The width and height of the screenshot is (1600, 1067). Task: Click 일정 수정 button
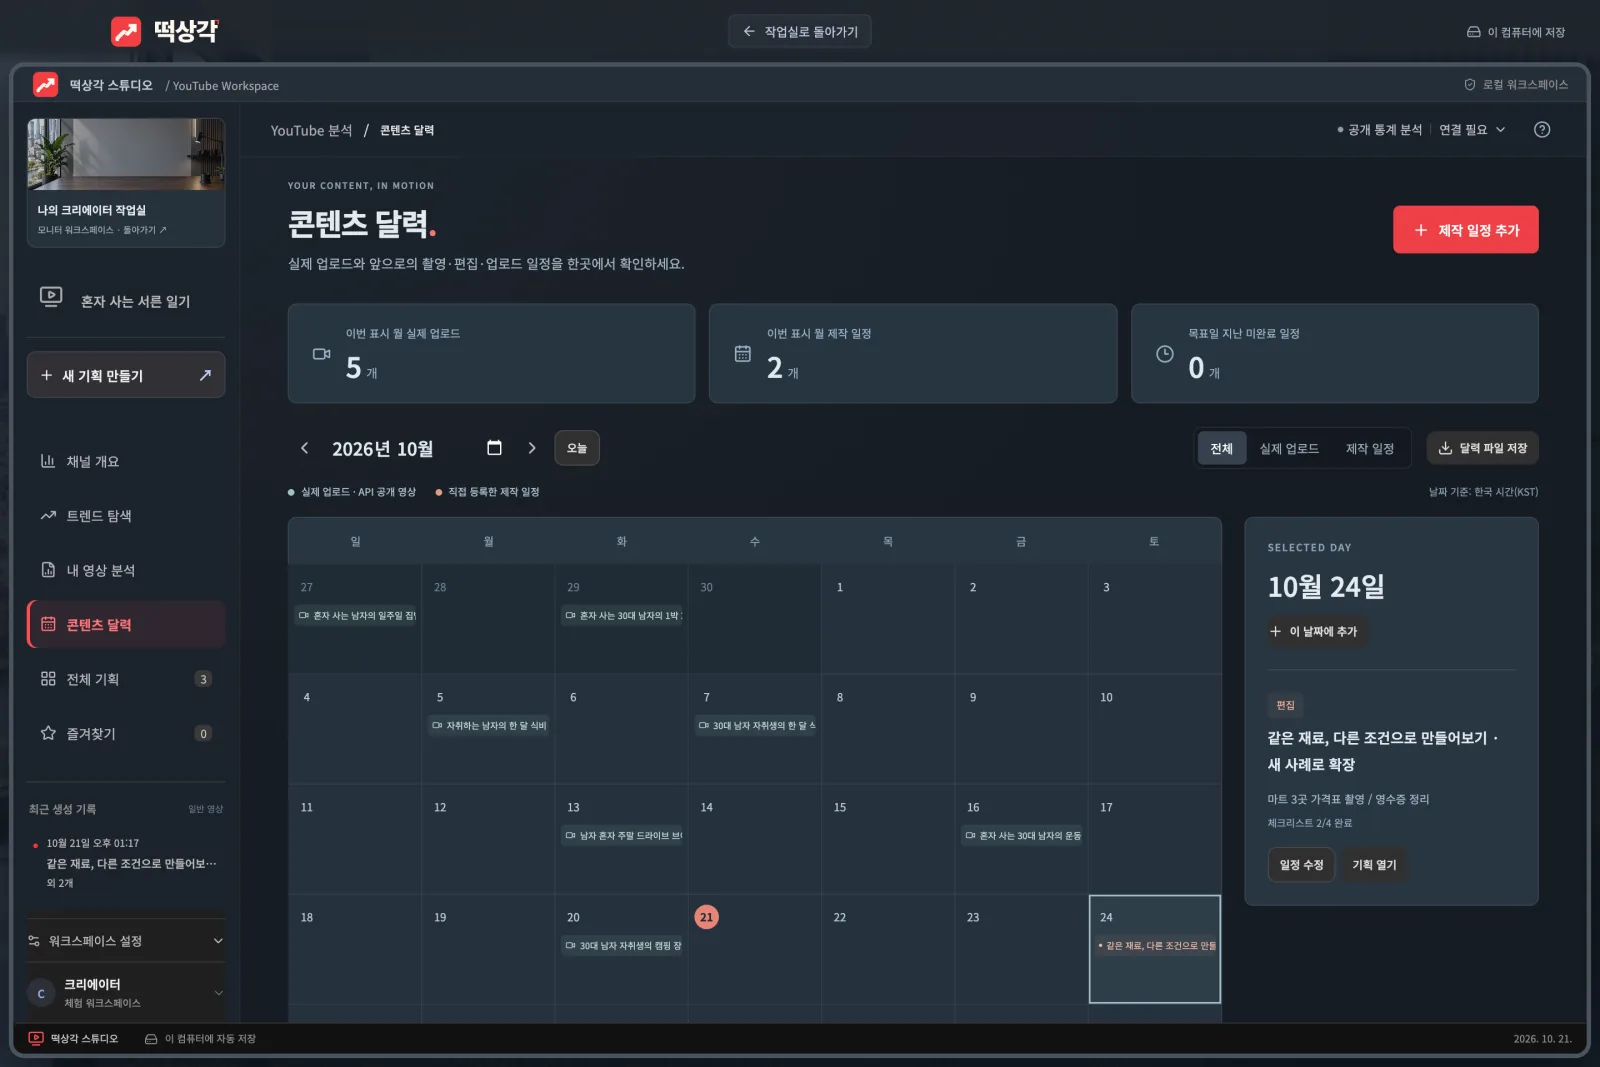click(1301, 865)
